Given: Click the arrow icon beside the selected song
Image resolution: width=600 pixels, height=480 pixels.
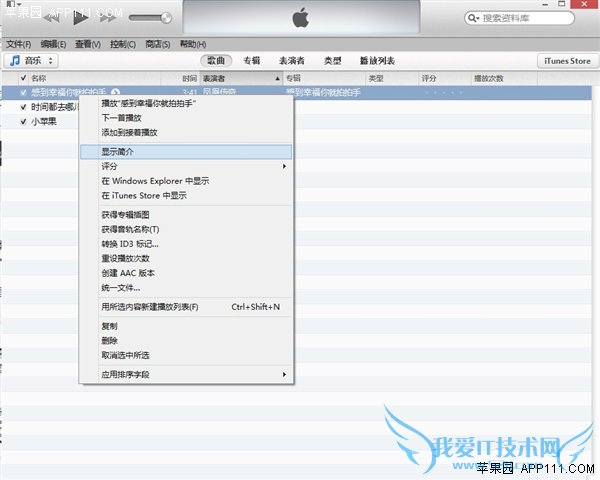Looking at the screenshot, I should (115, 92).
